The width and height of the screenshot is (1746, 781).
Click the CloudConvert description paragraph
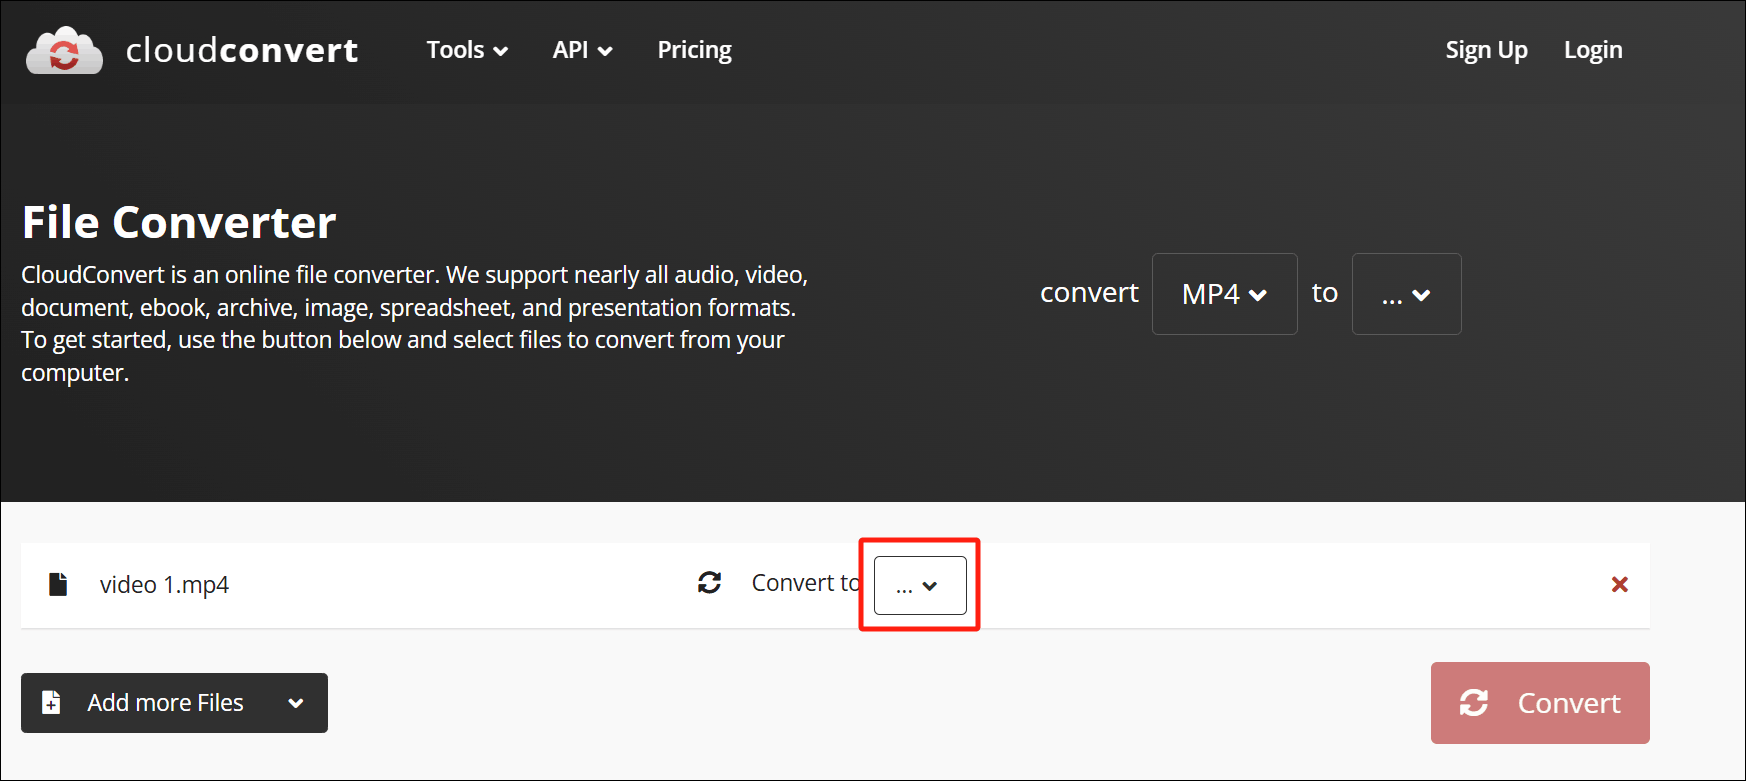tap(415, 323)
